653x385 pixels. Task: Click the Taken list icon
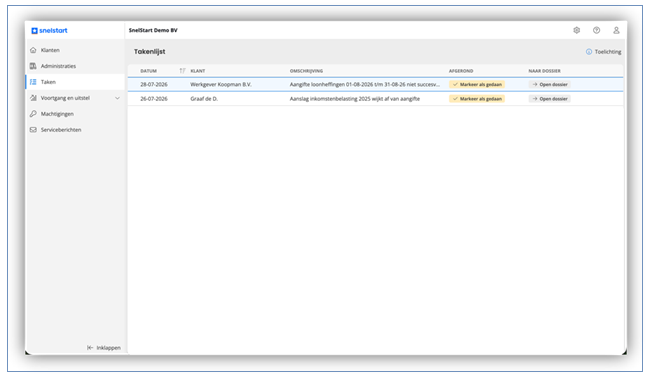(33, 82)
